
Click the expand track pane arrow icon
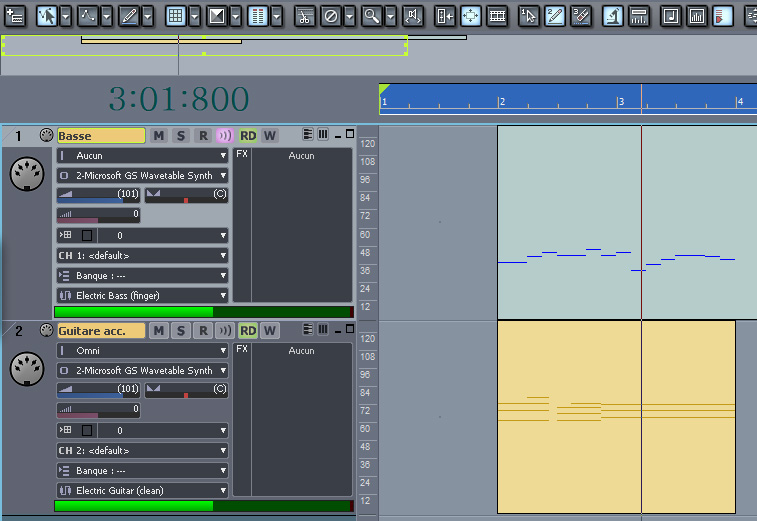(445, 16)
